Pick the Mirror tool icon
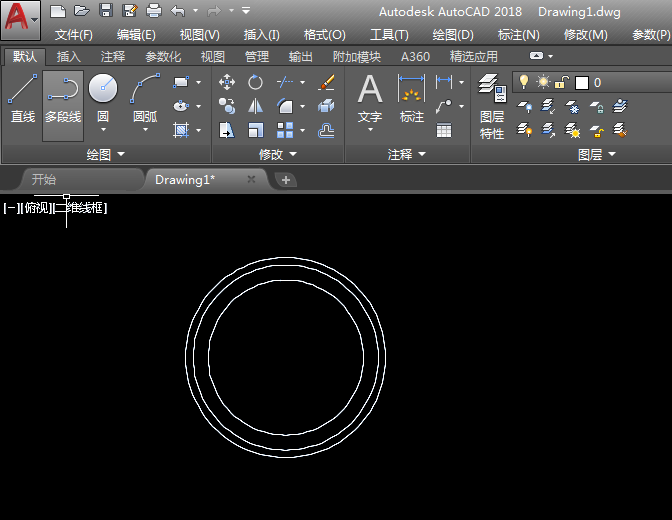 256,106
